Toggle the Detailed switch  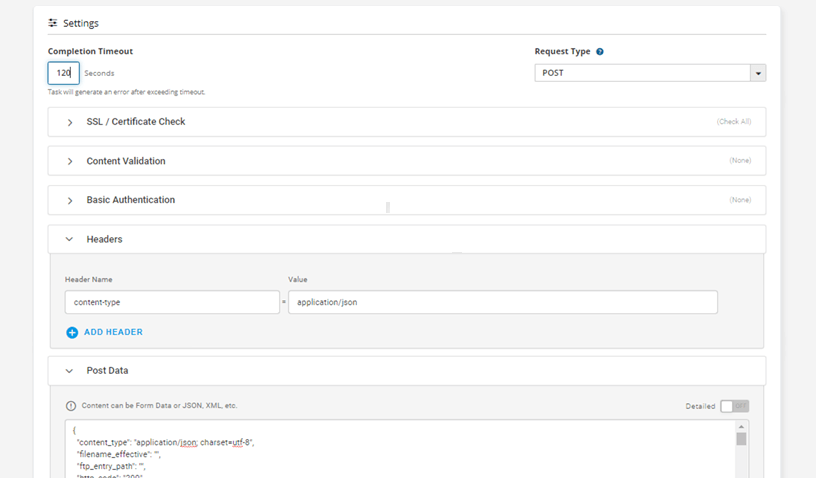[x=734, y=406]
